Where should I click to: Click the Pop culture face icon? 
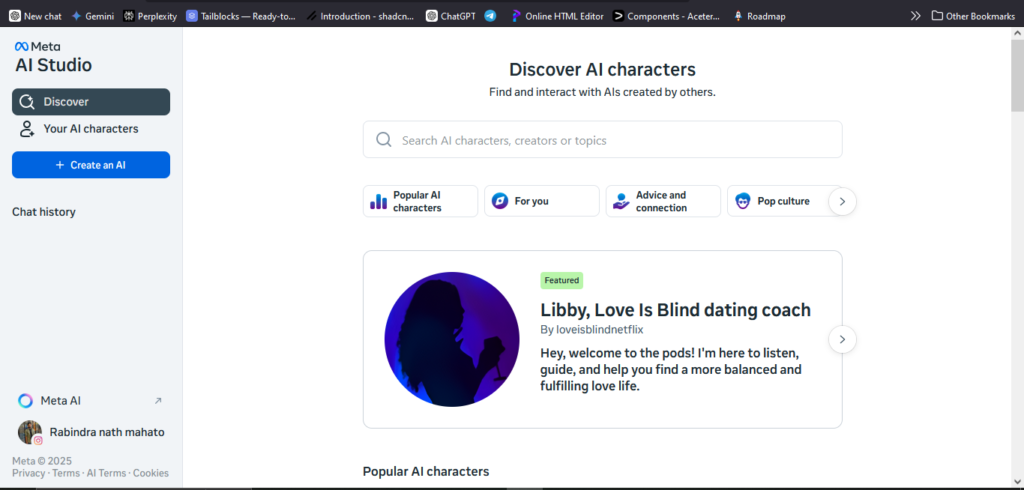(x=743, y=201)
